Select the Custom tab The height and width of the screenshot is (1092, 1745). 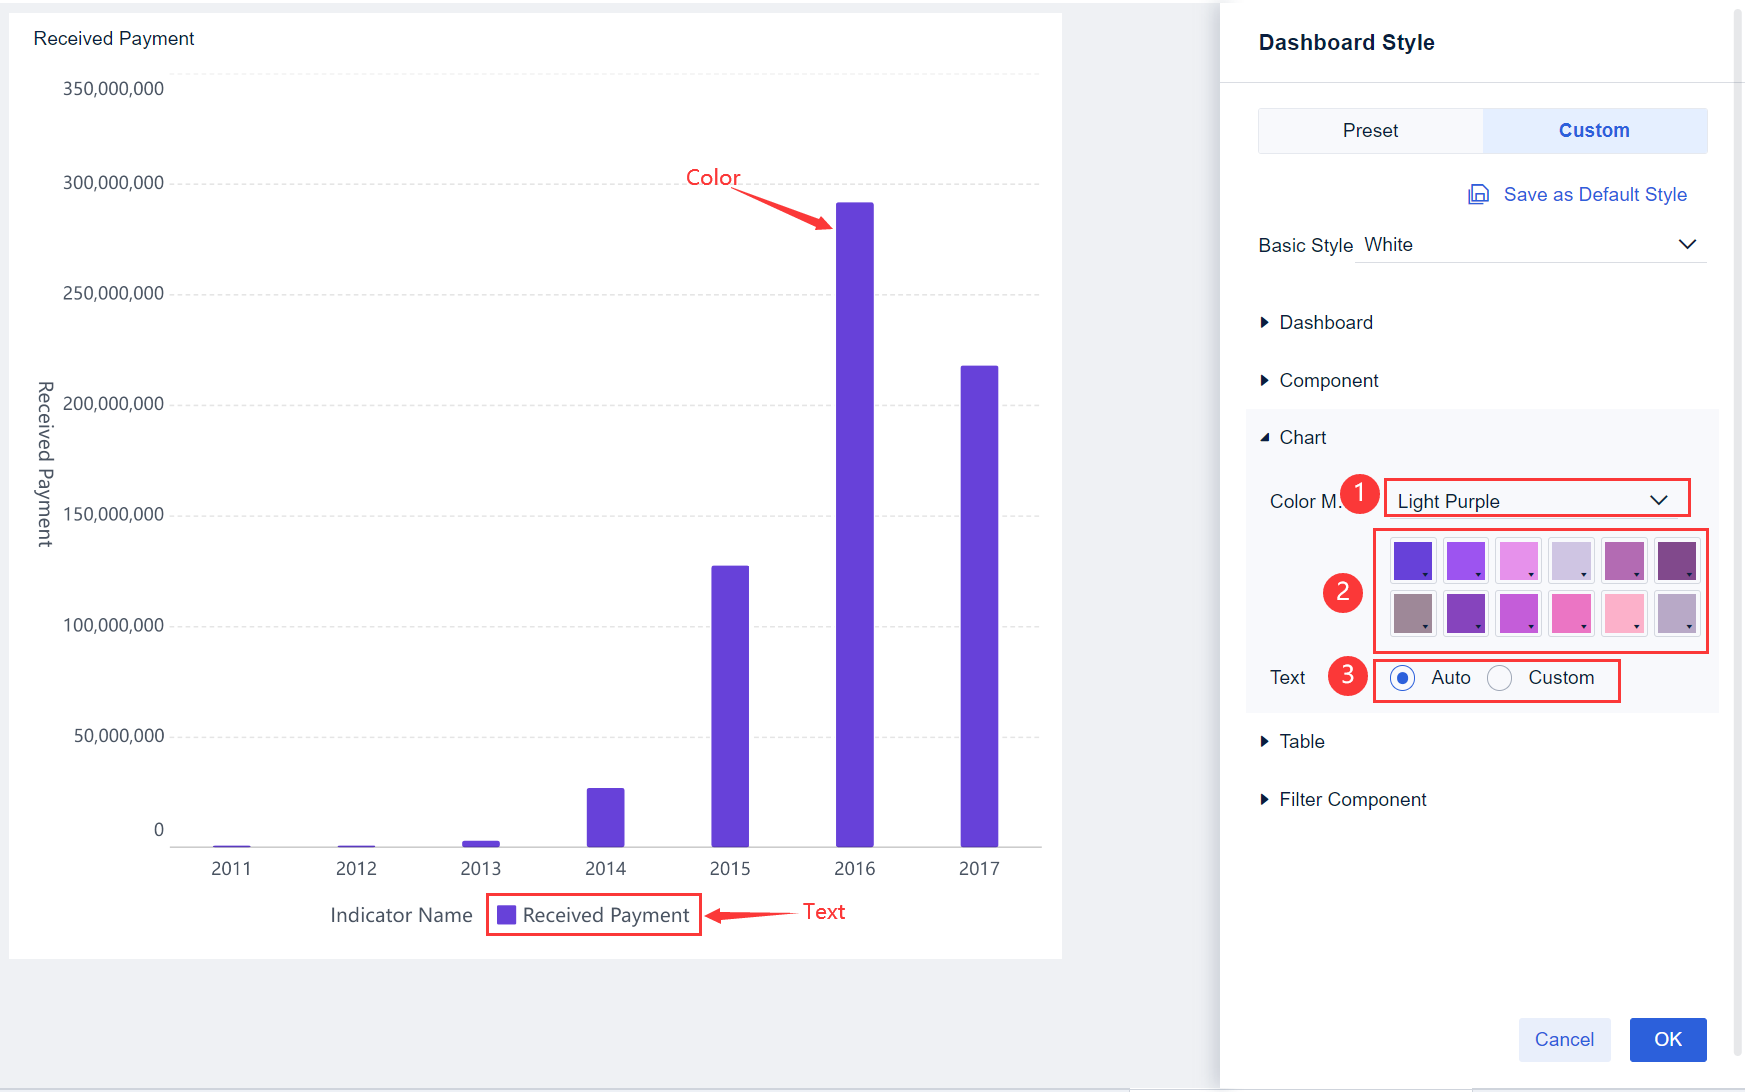coord(1594,130)
